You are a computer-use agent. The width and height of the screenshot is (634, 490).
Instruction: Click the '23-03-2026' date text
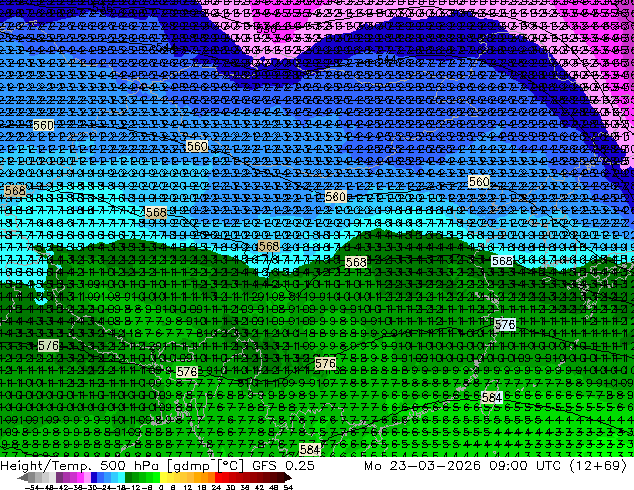click(x=435, y=466)
